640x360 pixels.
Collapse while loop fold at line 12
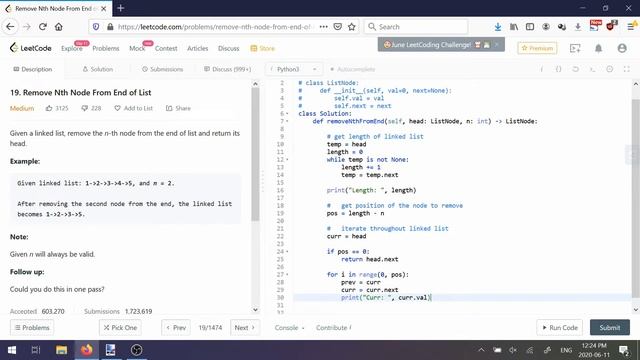(x=287, y=160)
